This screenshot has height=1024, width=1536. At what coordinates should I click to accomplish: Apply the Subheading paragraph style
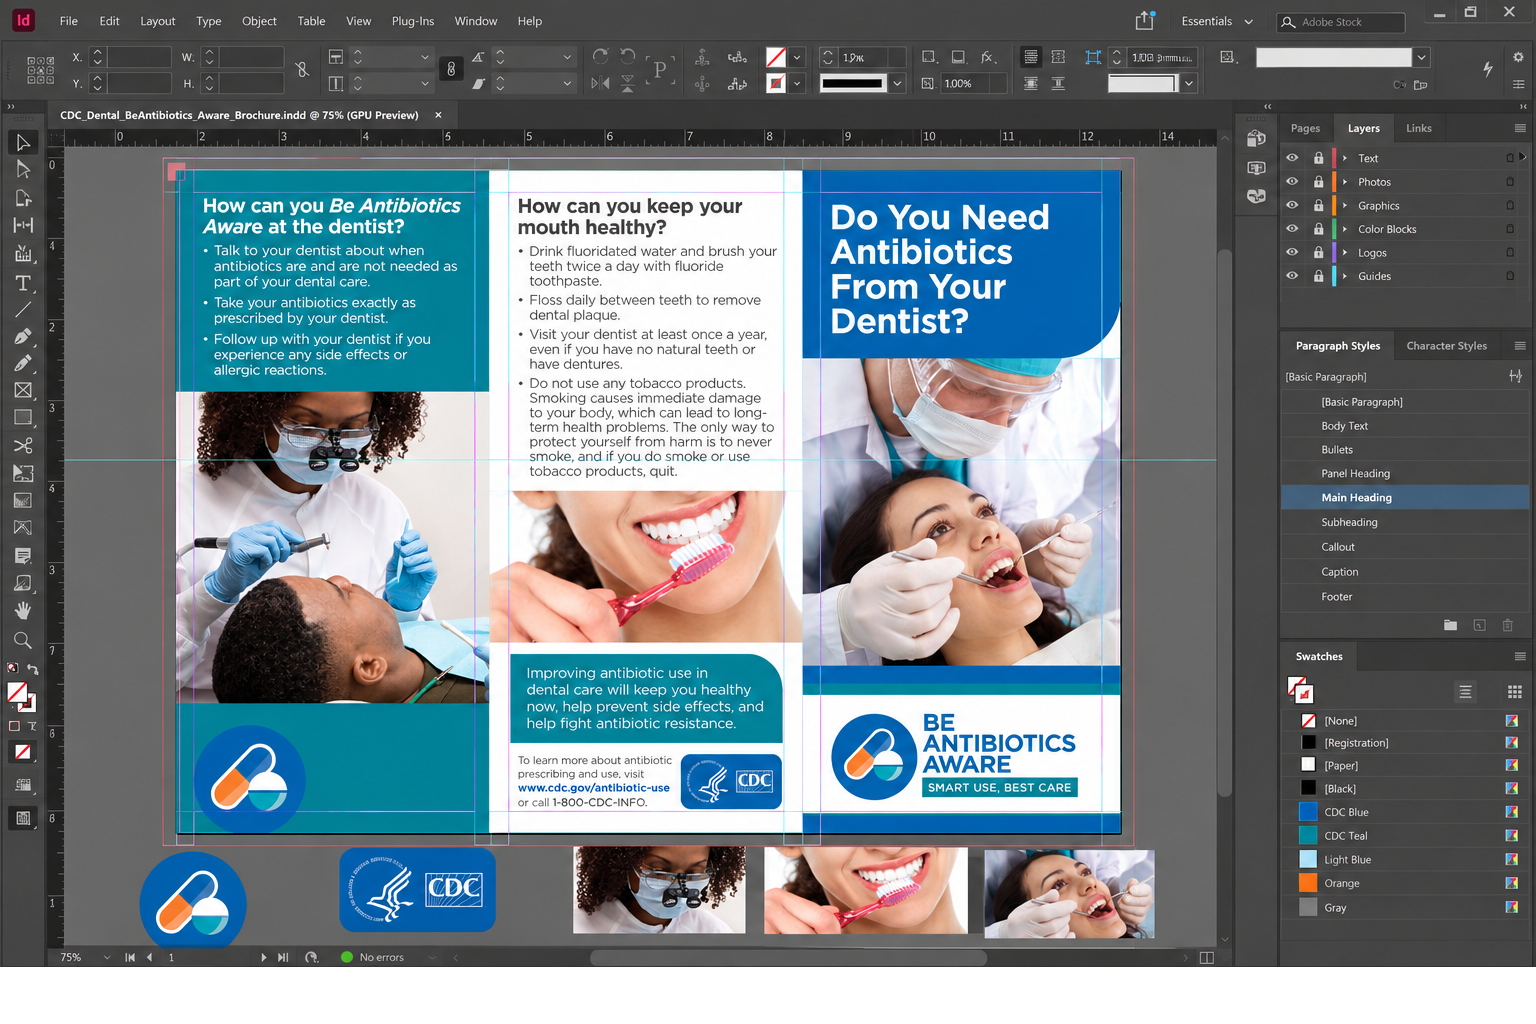click(x=1405, y=522)
